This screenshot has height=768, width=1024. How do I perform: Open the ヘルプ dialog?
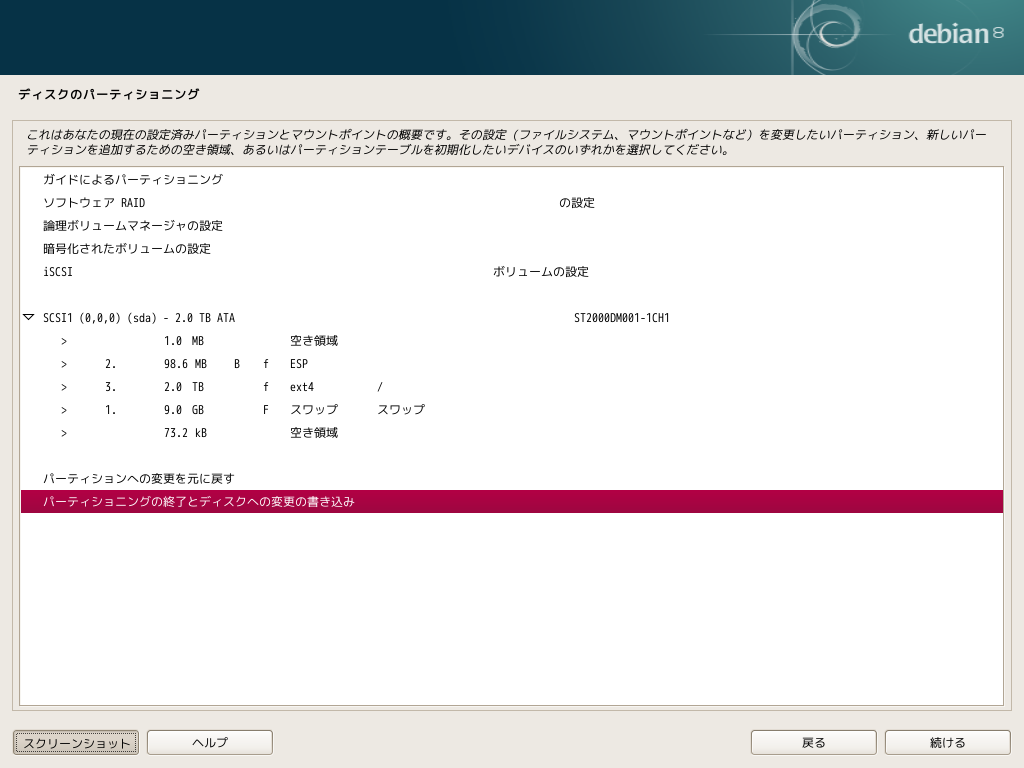pyautogui.click(x=209, y=742)
